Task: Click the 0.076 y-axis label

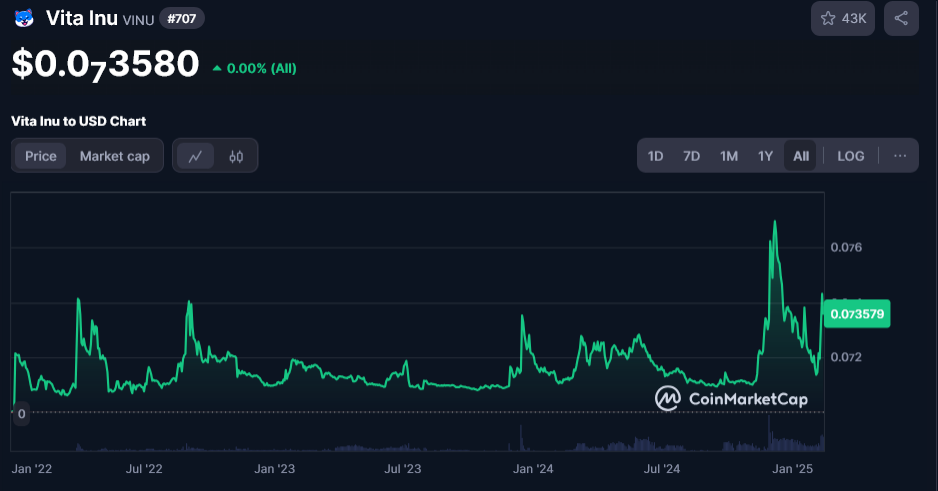Action: pyautogui.click(x=846, y=247)
